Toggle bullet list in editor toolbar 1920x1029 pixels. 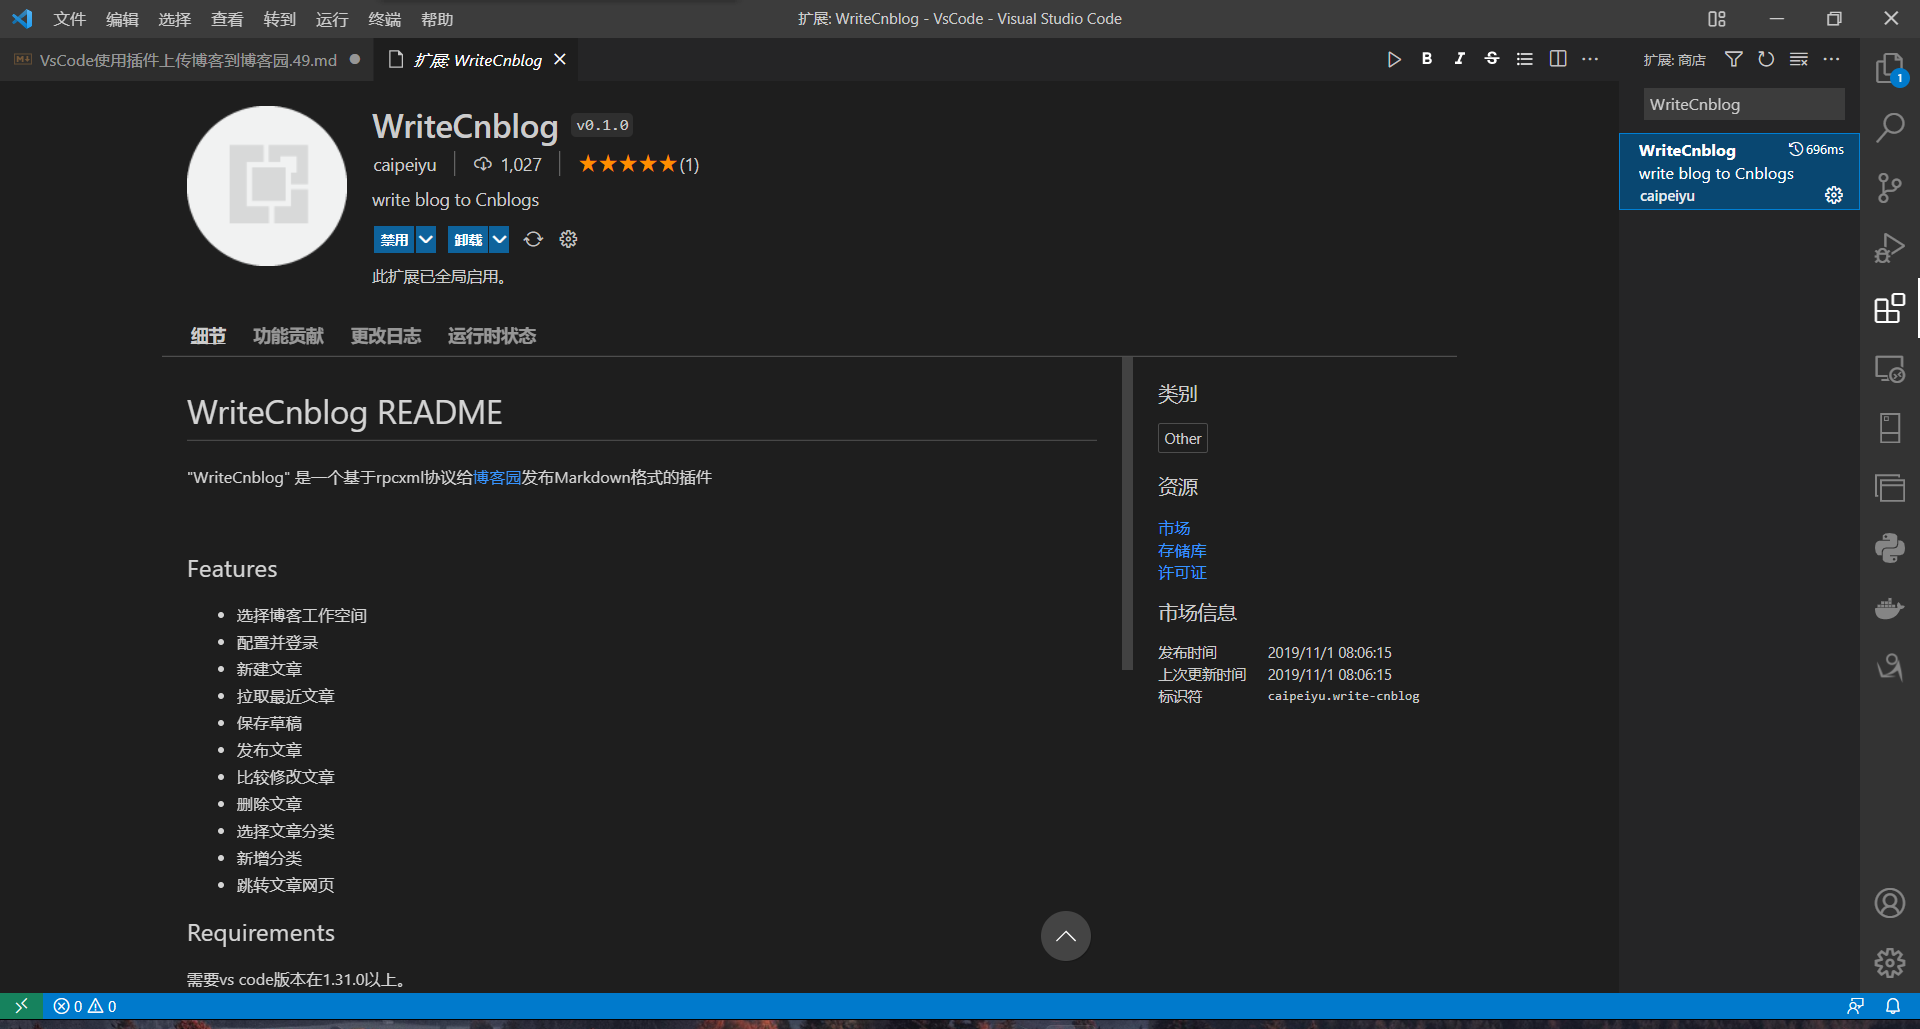tap(1524, 59)
